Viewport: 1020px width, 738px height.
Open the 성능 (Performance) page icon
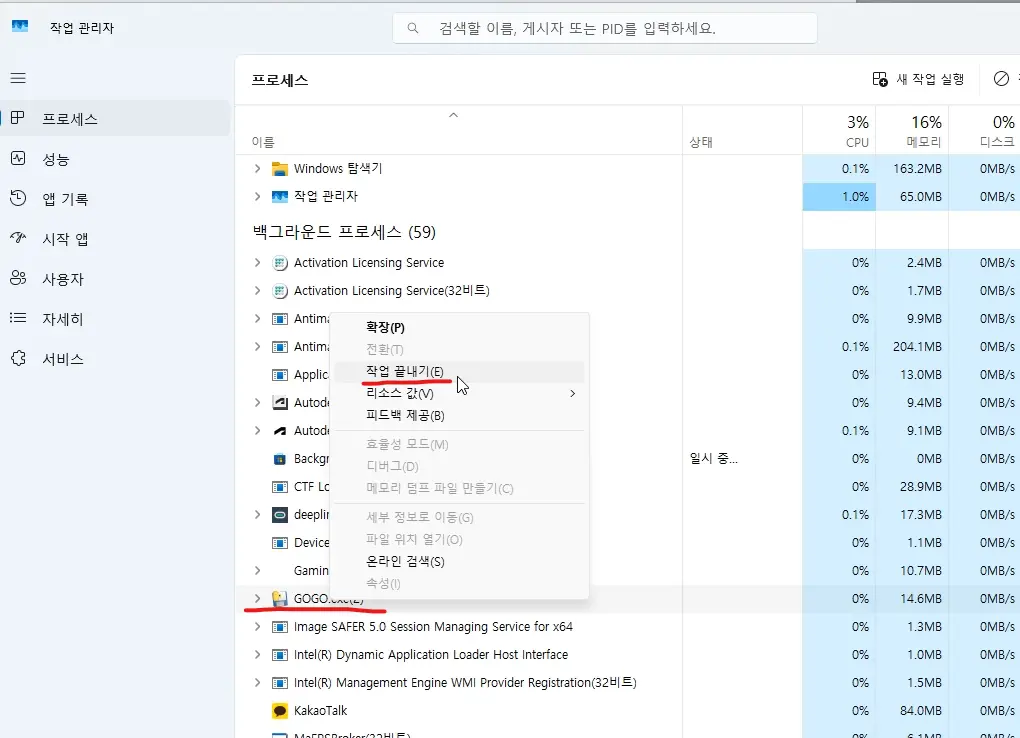(18, 159)
